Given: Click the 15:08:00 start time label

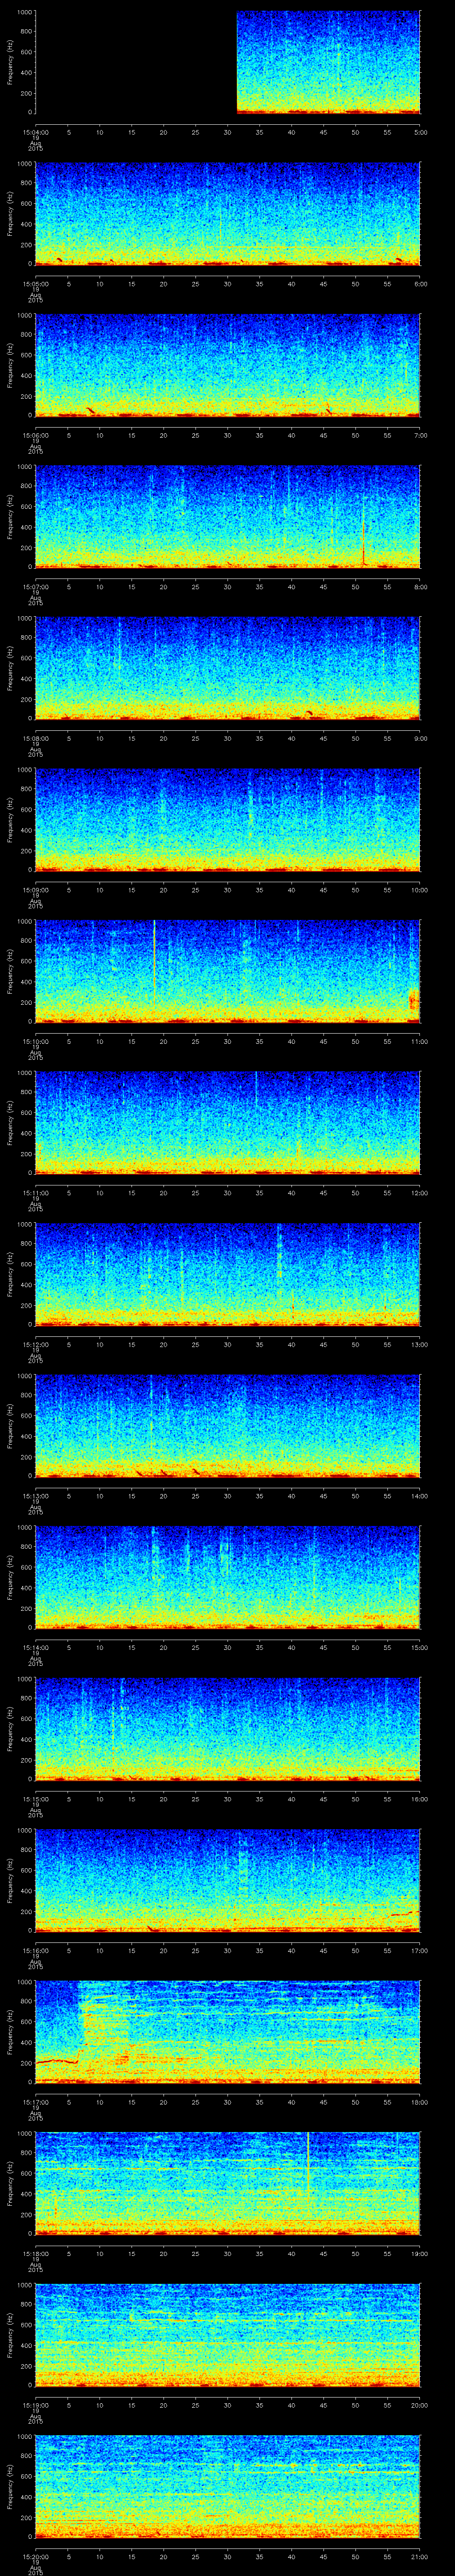Looking at the screenshot, I should coord(35,738).
